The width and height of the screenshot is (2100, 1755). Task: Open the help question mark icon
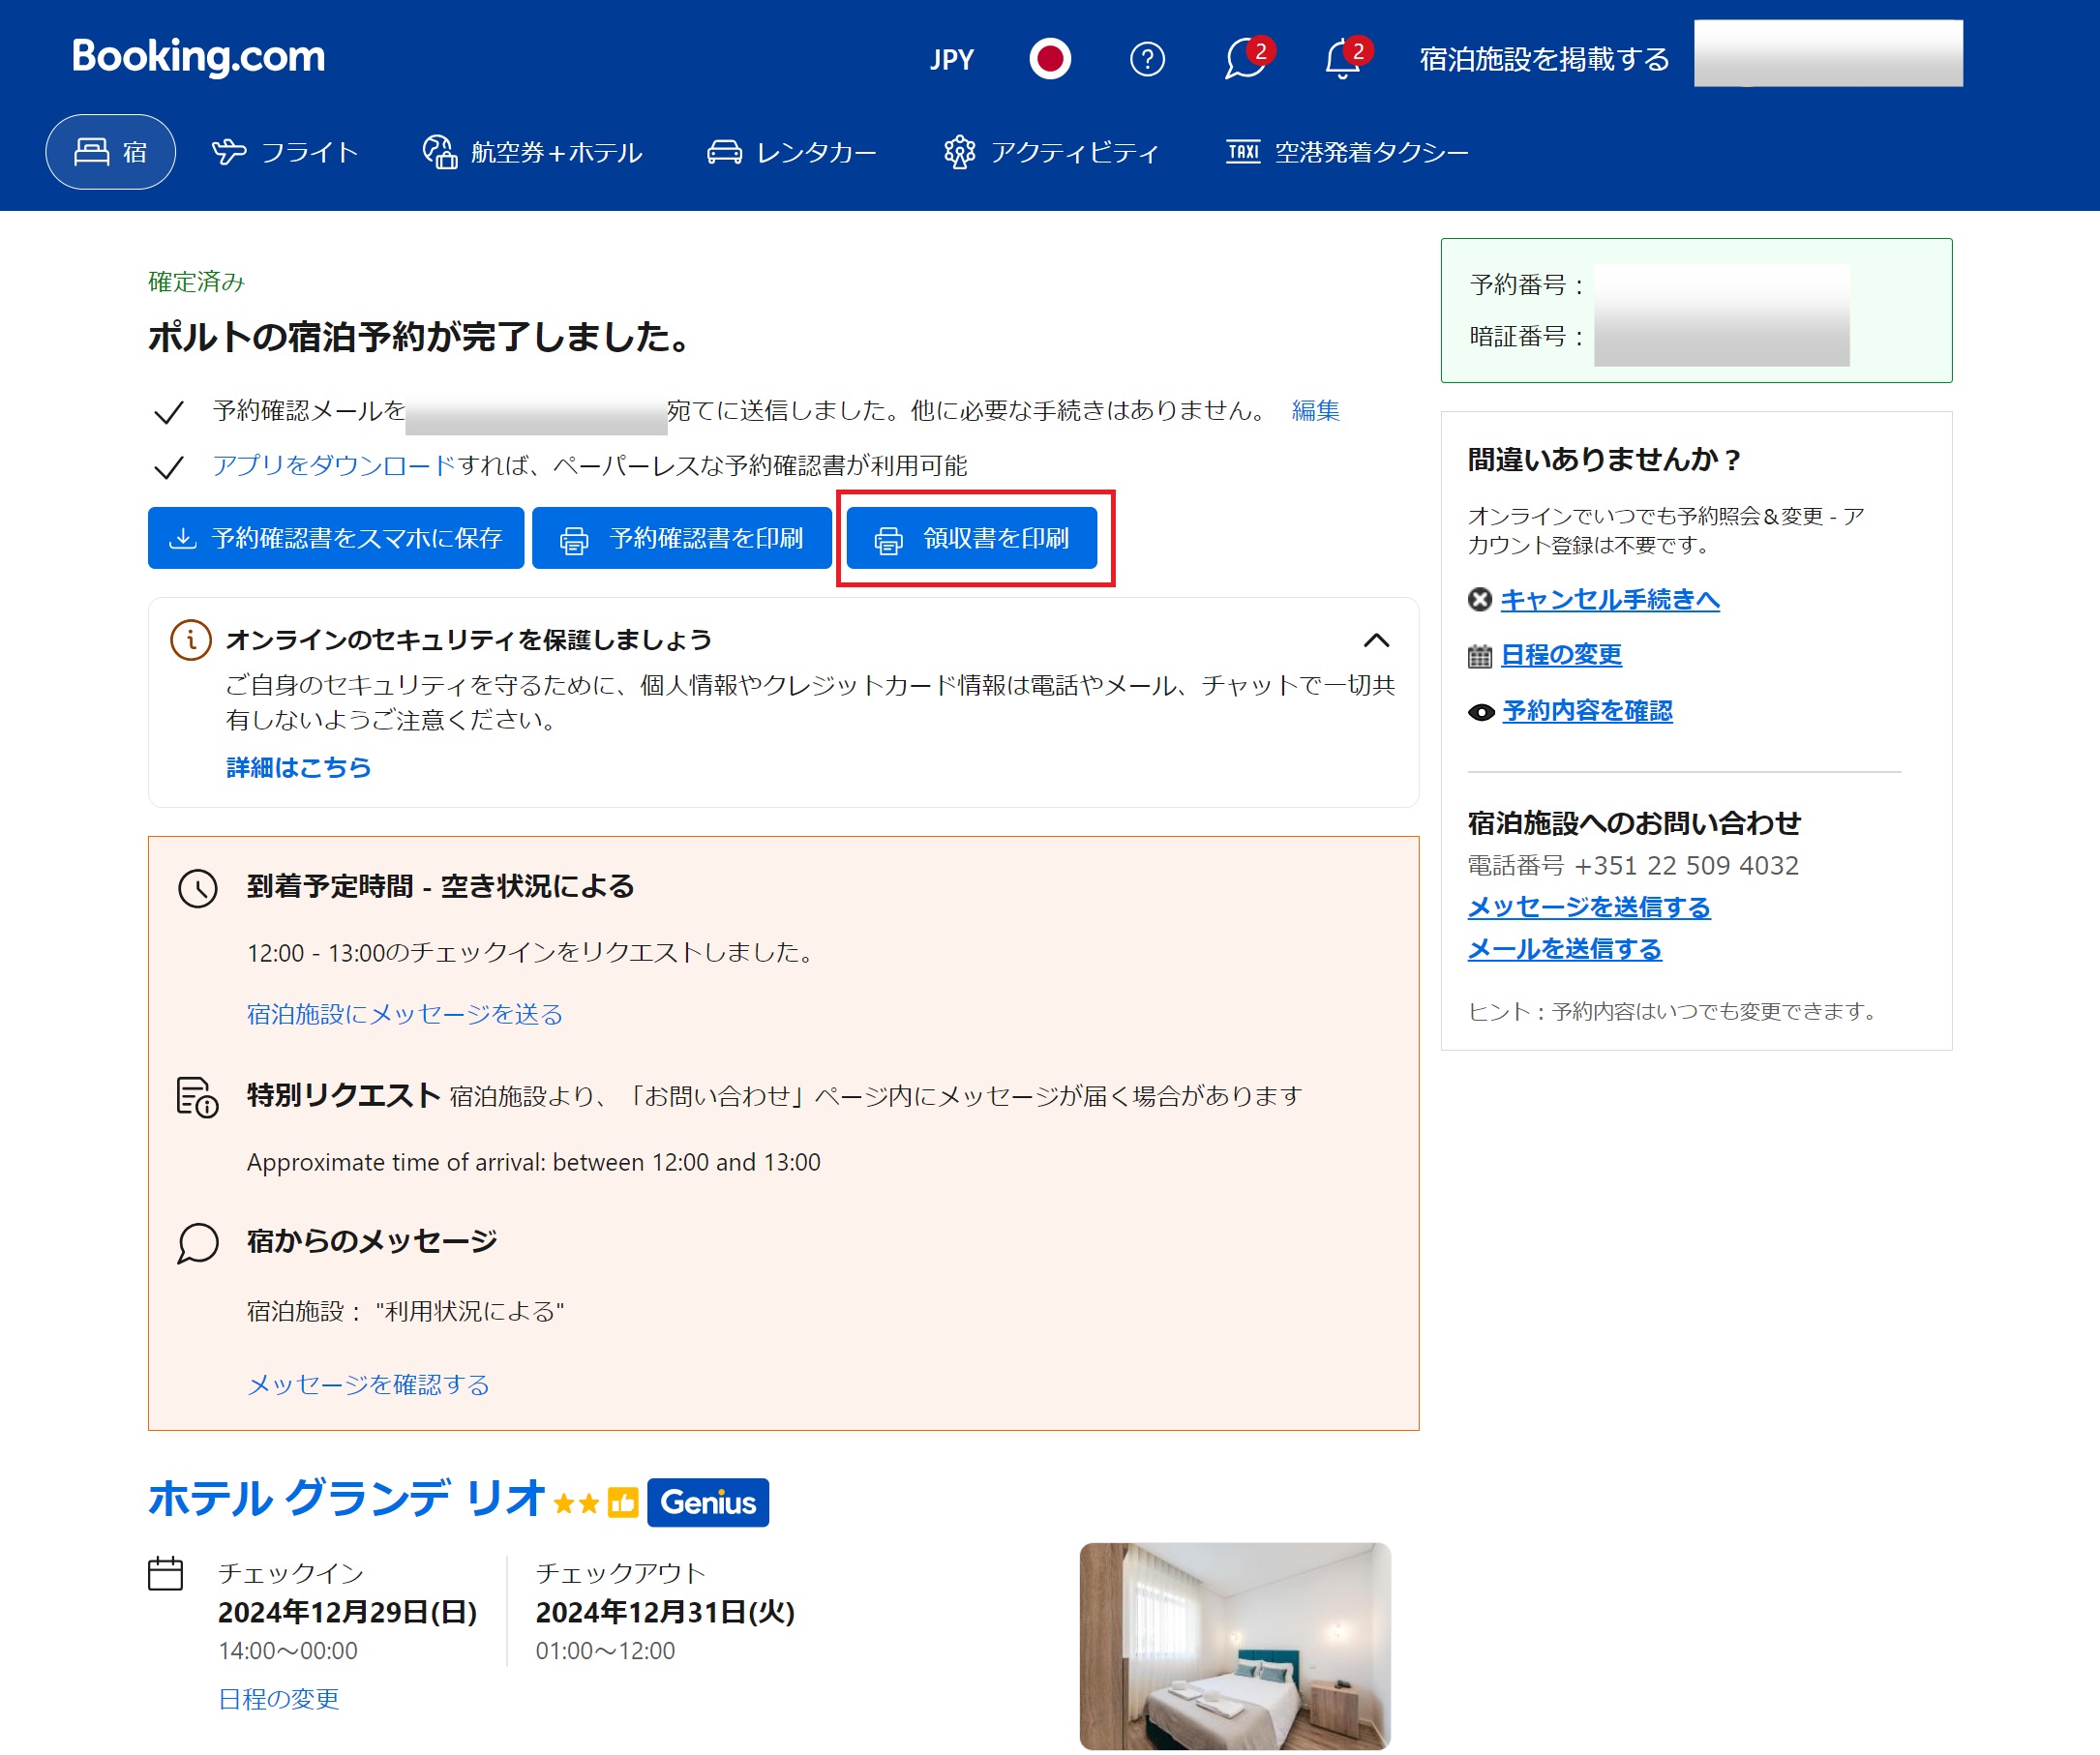coord(1147,59)
